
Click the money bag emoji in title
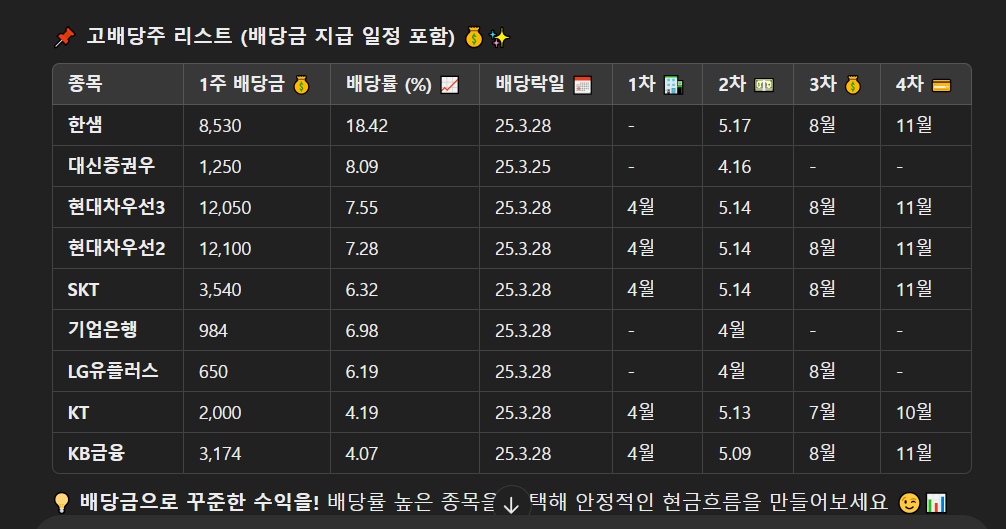pyautogui.click(x=473, y=38)
